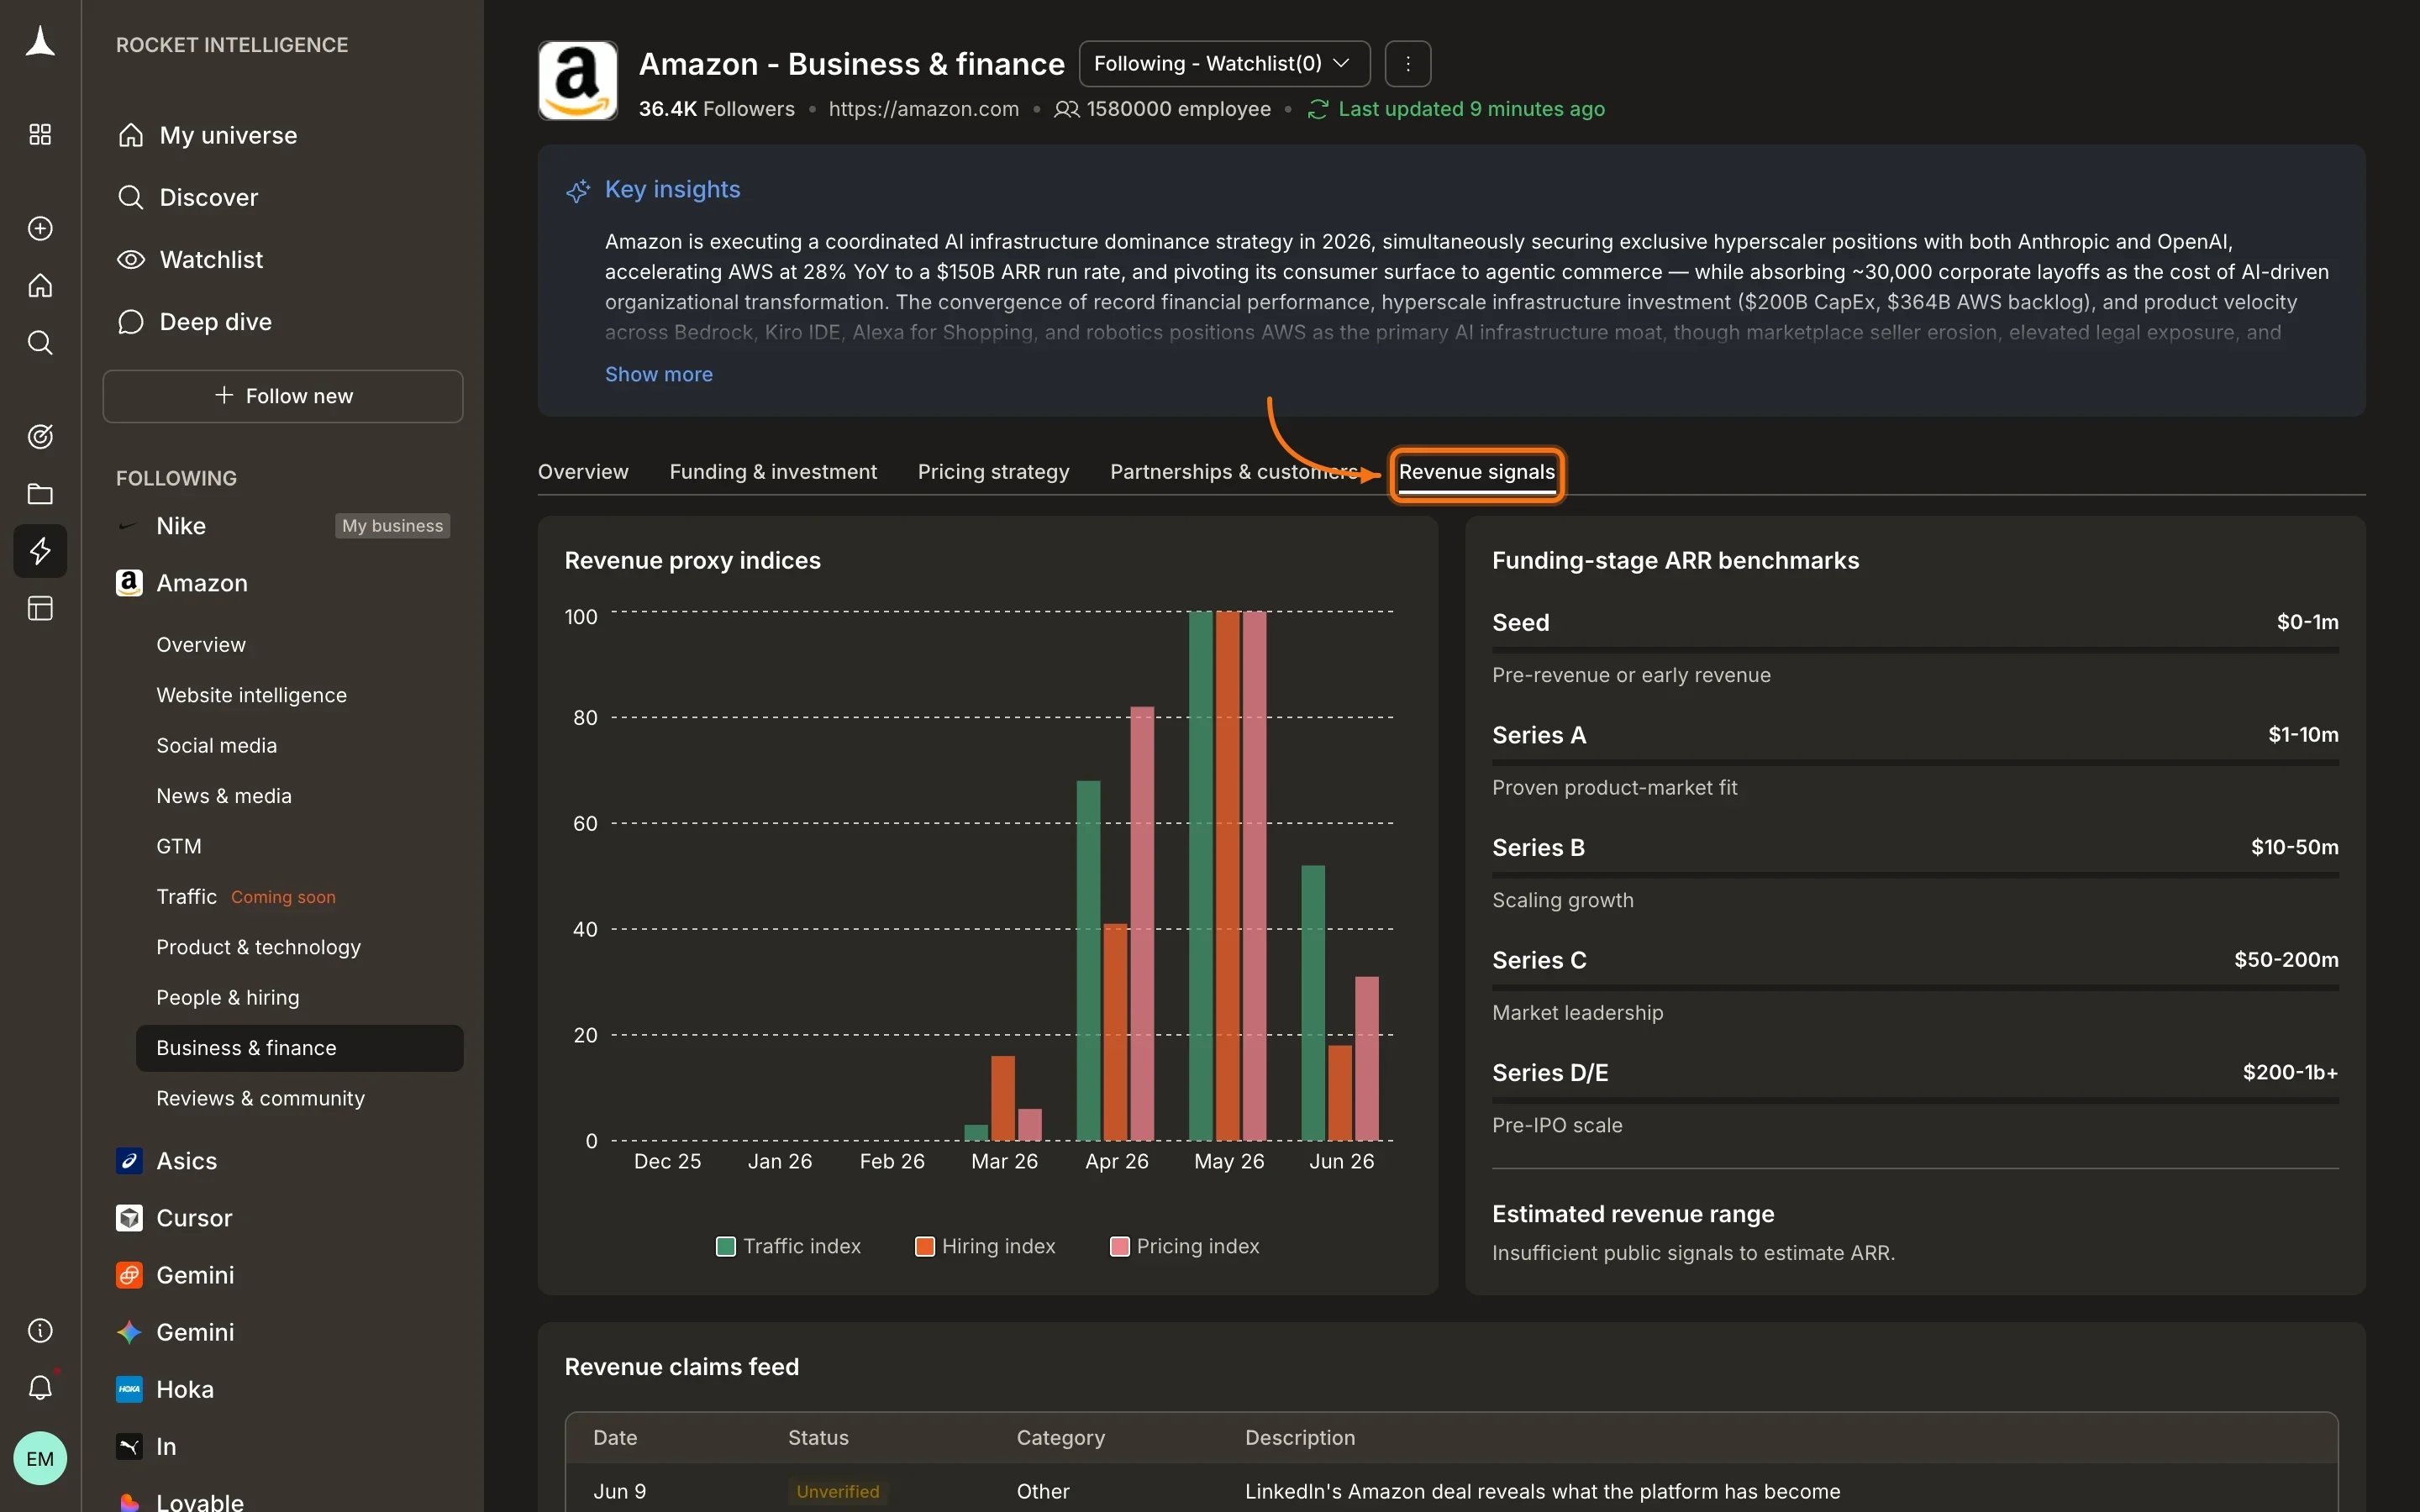2420x1512 pixels.
Task: Select Lovable in Following list
Action: pyautogui.click(x=200, y=1503)
